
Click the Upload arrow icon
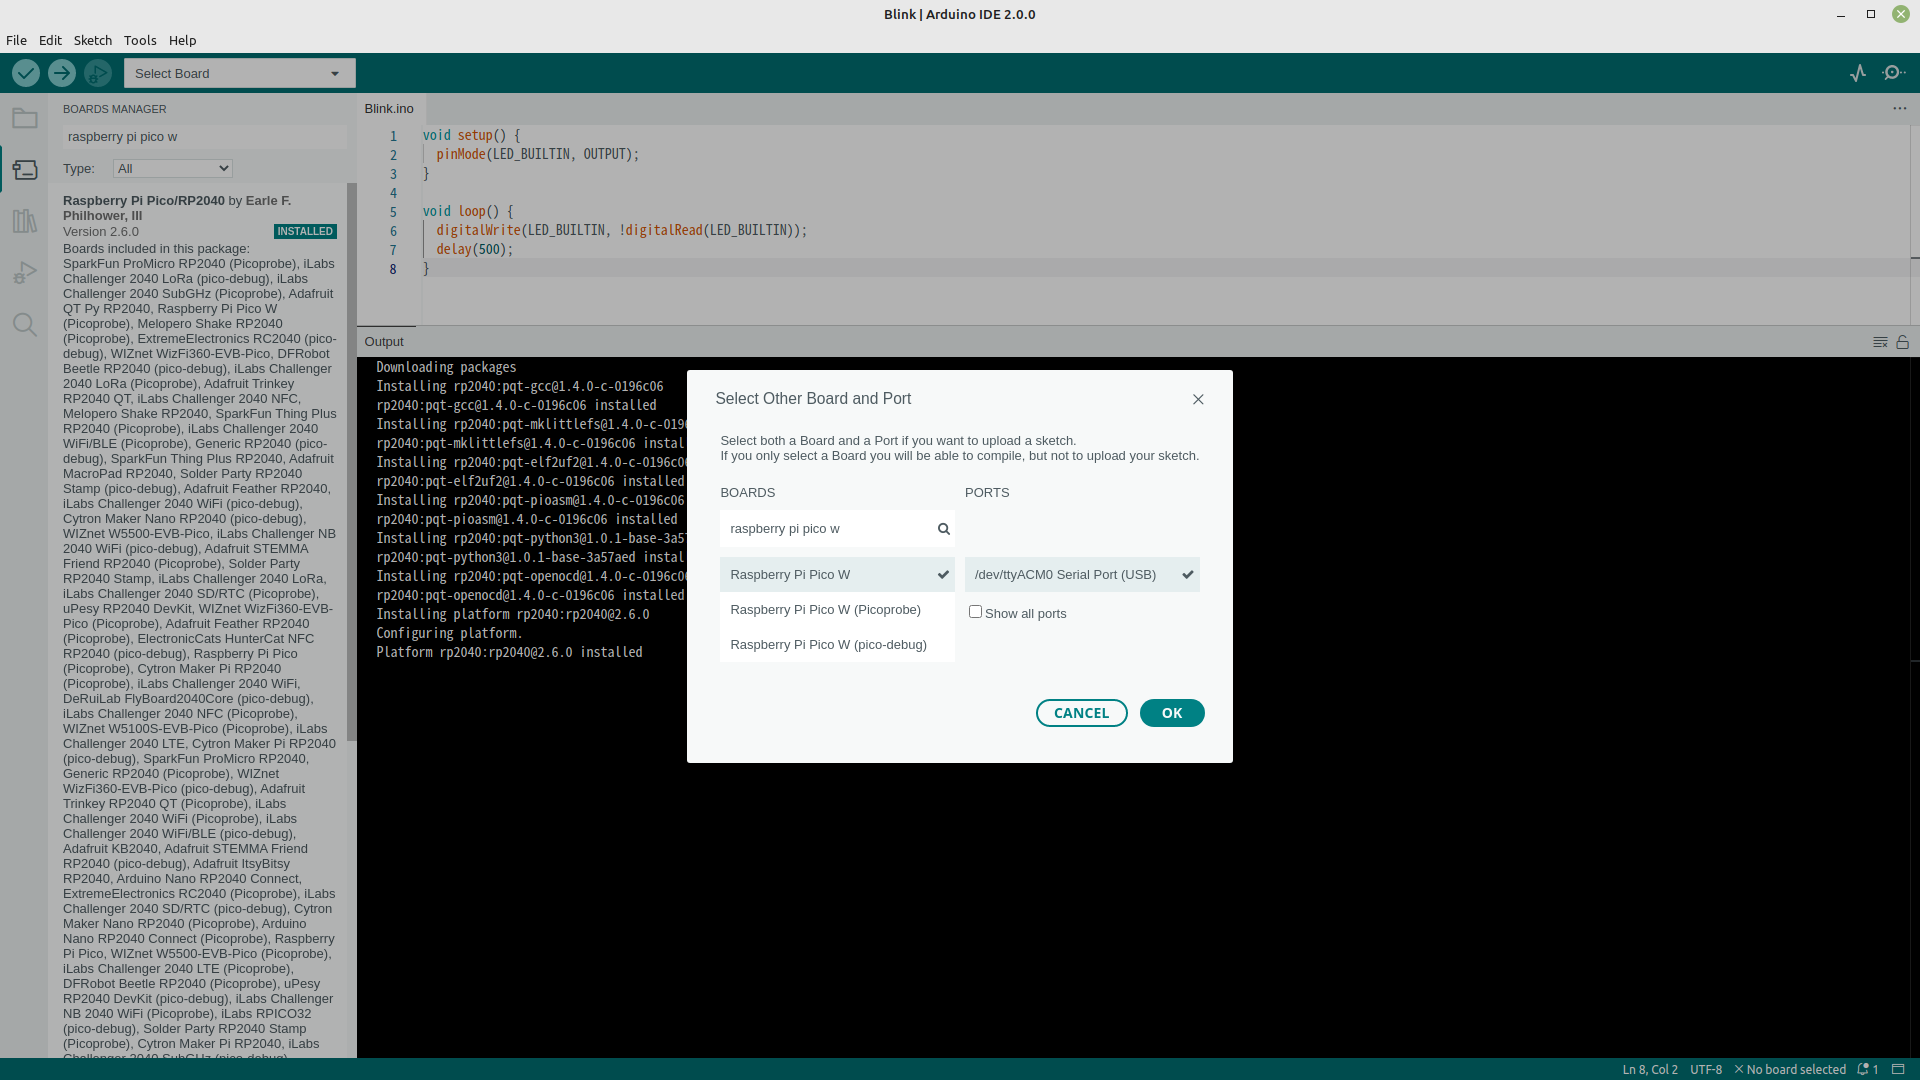(x=62, y=73)
